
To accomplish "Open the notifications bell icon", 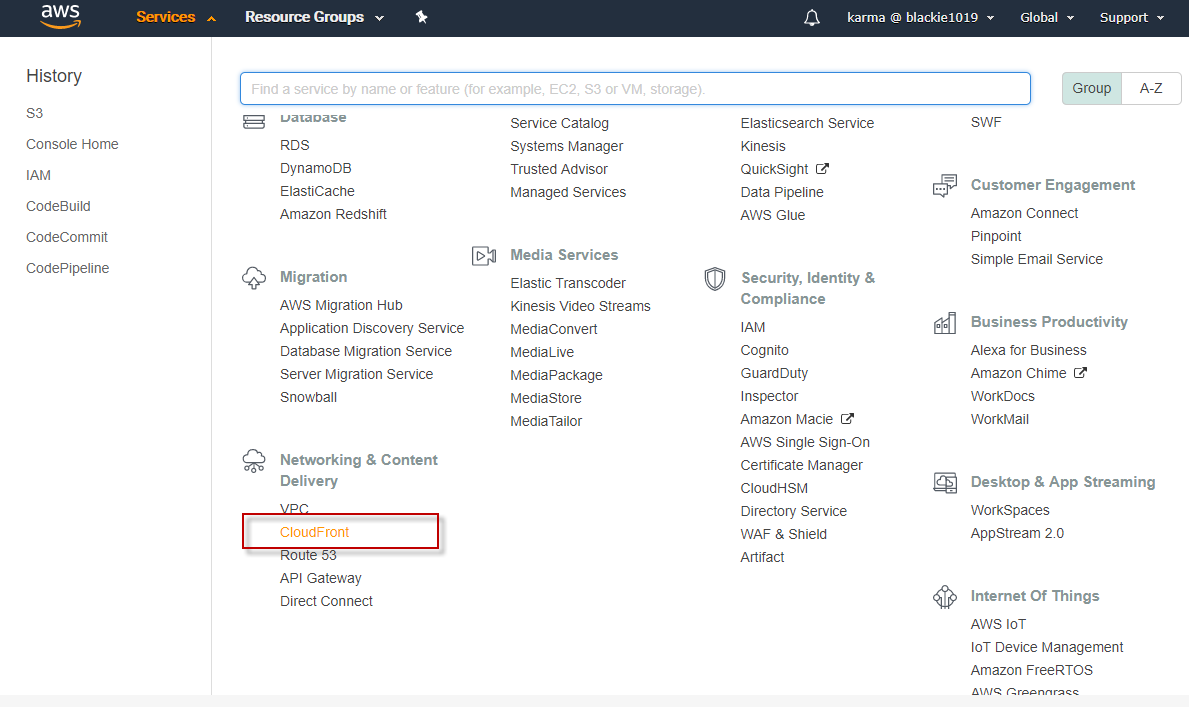I will tap(812, 18).
